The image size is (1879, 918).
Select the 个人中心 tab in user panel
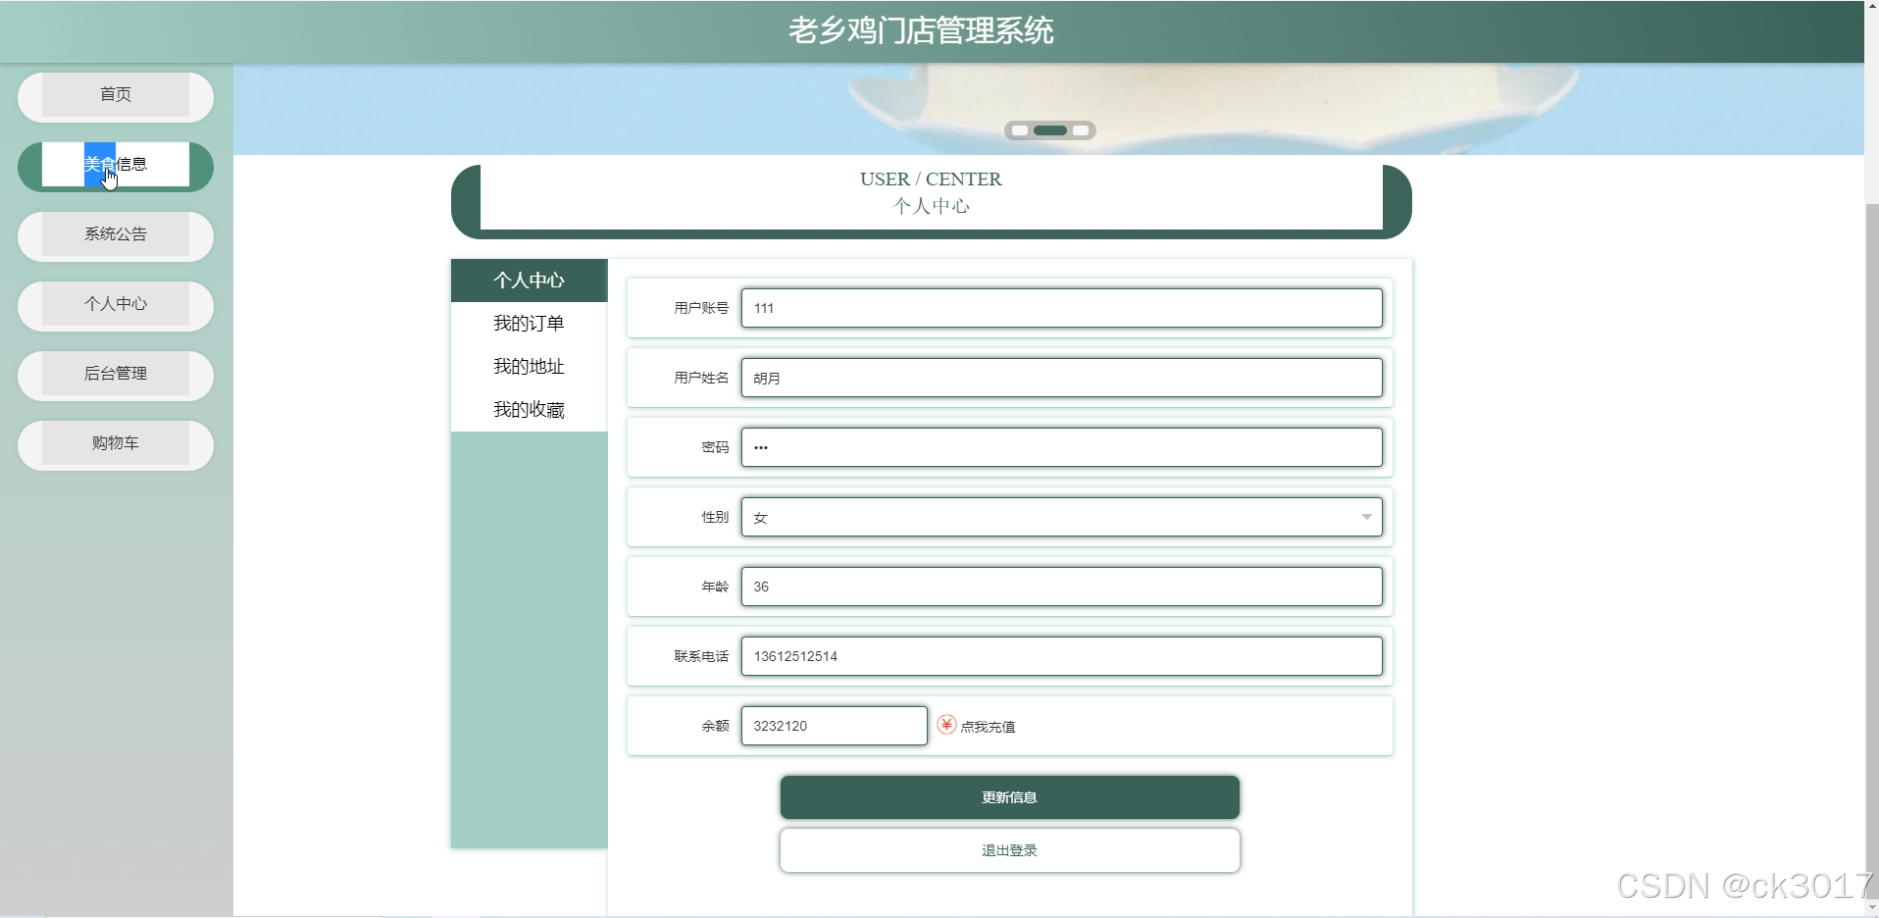529,280
